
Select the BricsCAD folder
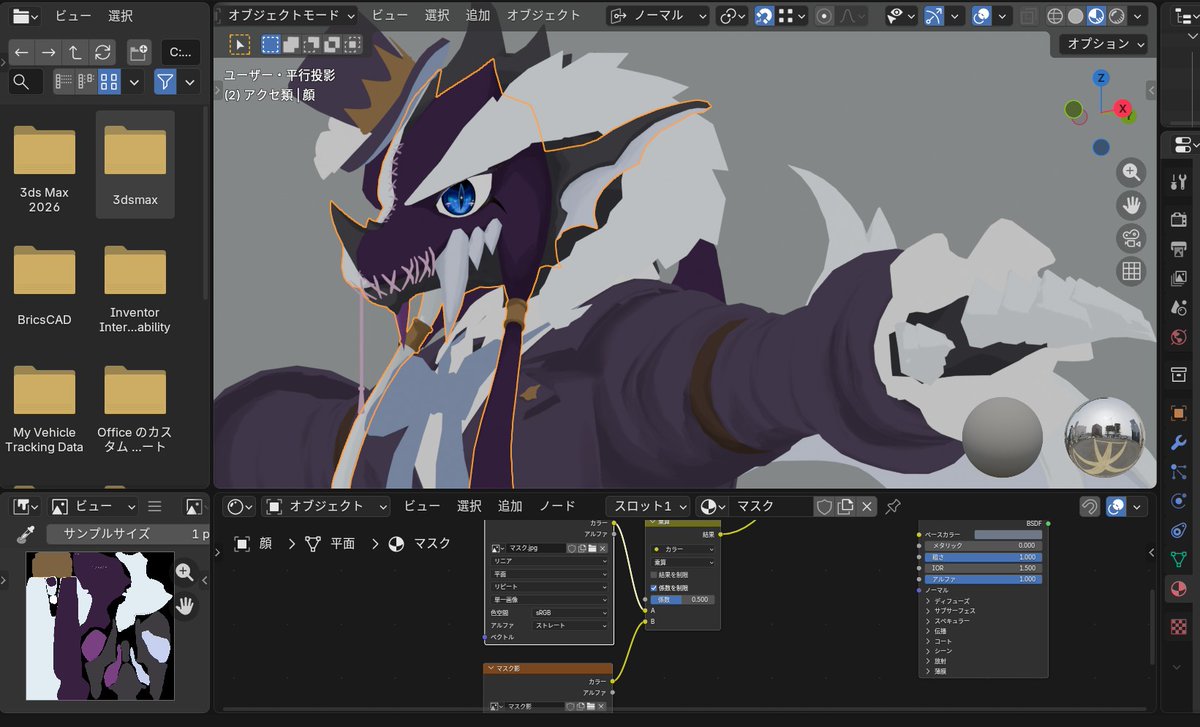pyautogui.click(x=44, y=285)
